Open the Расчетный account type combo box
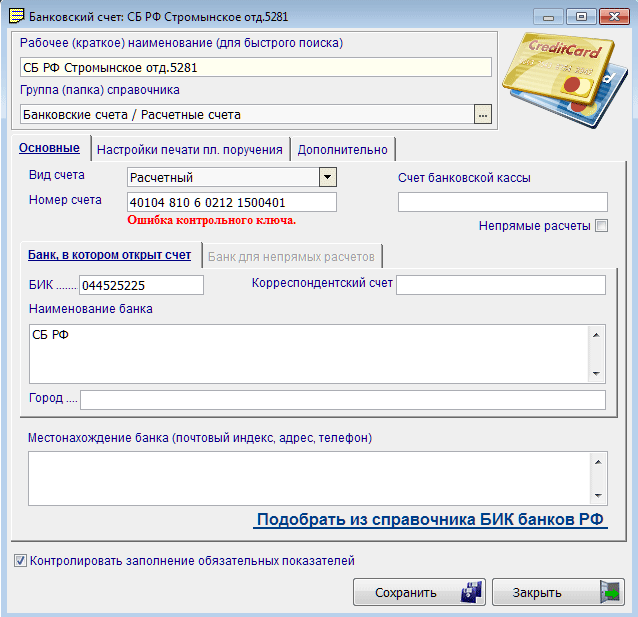Viewport: 638px width, 617px height. [232, 177]
